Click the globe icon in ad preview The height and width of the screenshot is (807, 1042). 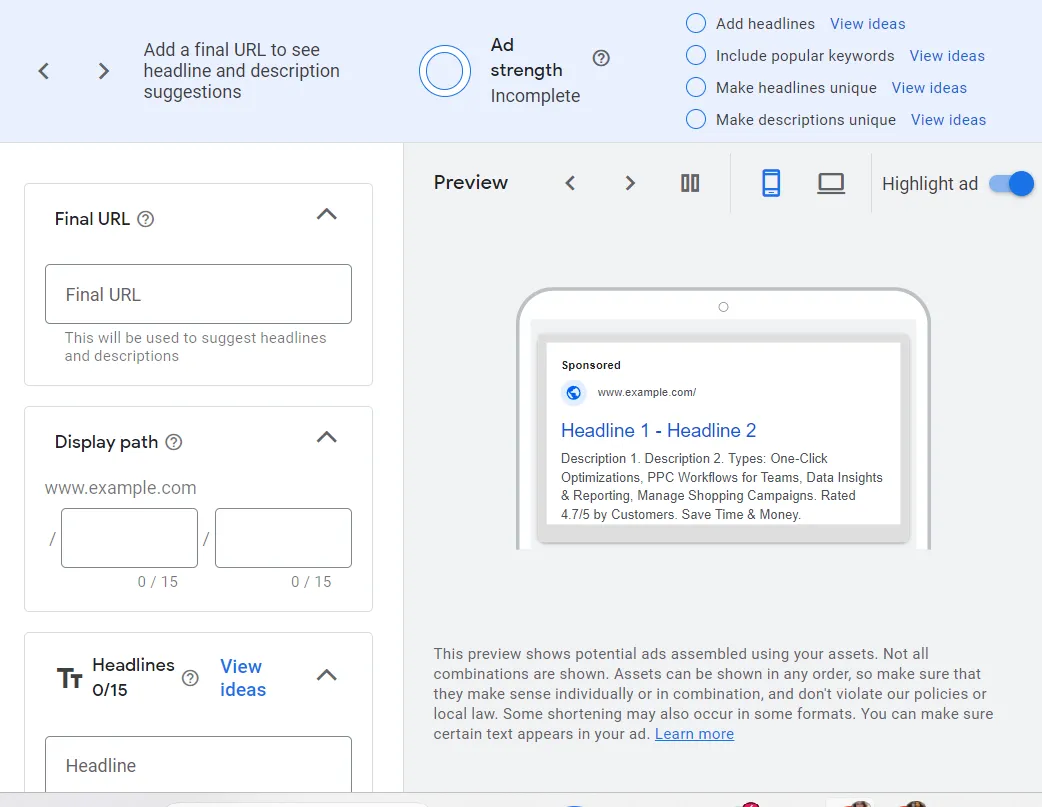(573, 392)
